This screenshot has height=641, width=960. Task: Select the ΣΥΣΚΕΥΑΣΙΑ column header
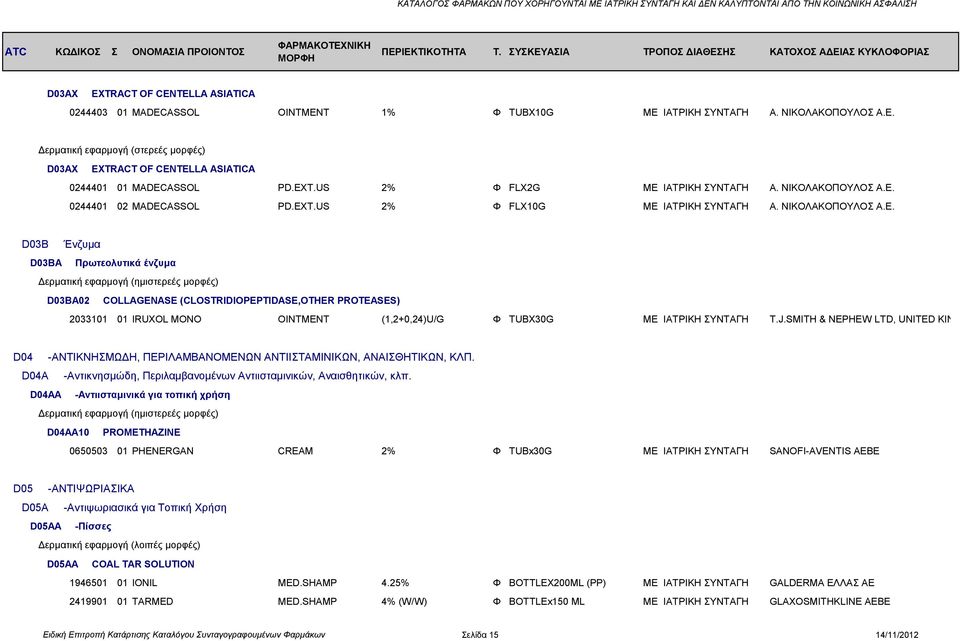tap(539, 51)
